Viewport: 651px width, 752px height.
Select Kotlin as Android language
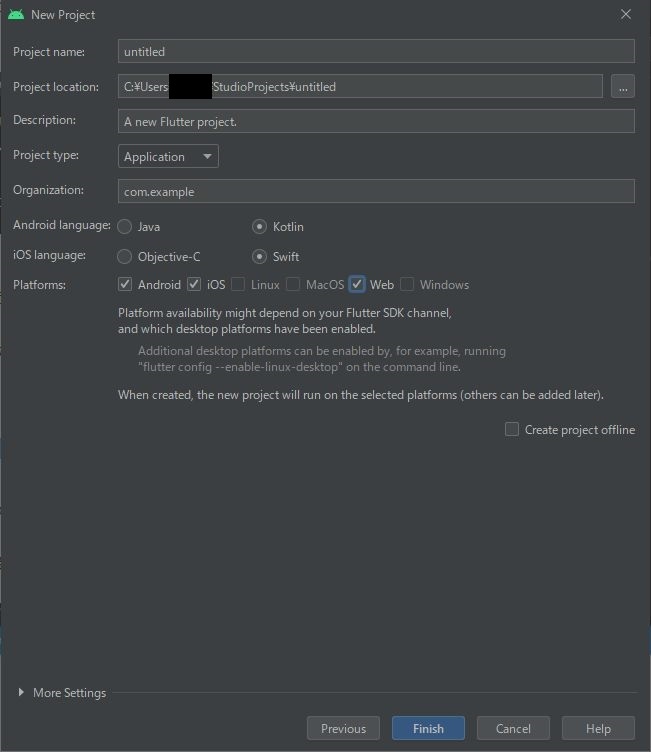(260, 226)
